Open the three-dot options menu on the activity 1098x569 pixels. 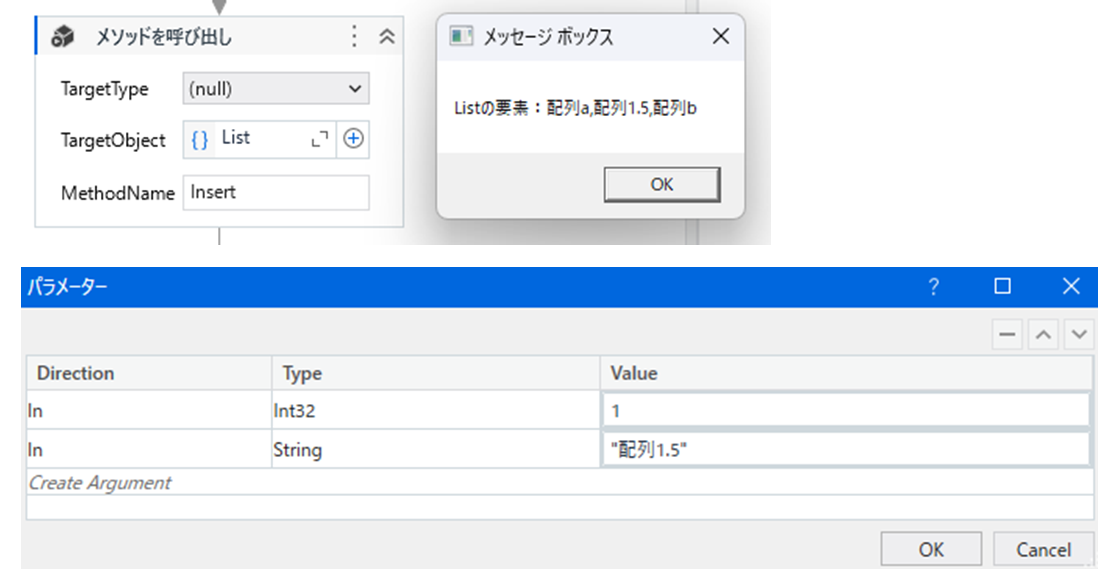(353, 37)
